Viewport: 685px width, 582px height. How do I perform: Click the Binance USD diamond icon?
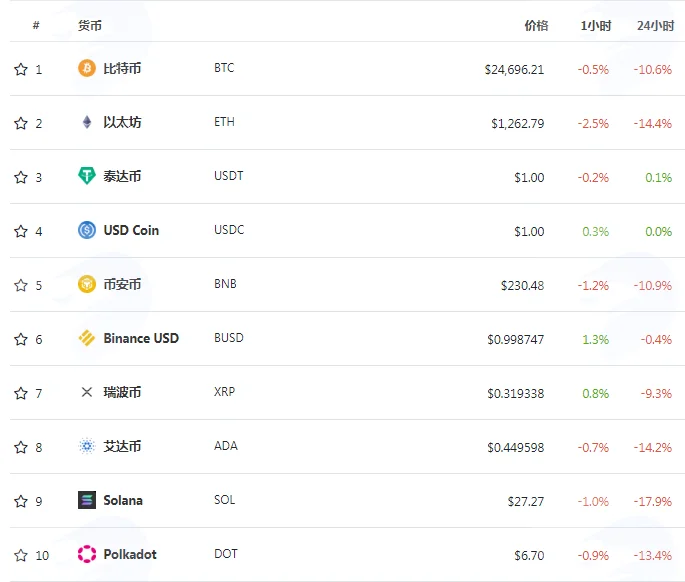87,338
